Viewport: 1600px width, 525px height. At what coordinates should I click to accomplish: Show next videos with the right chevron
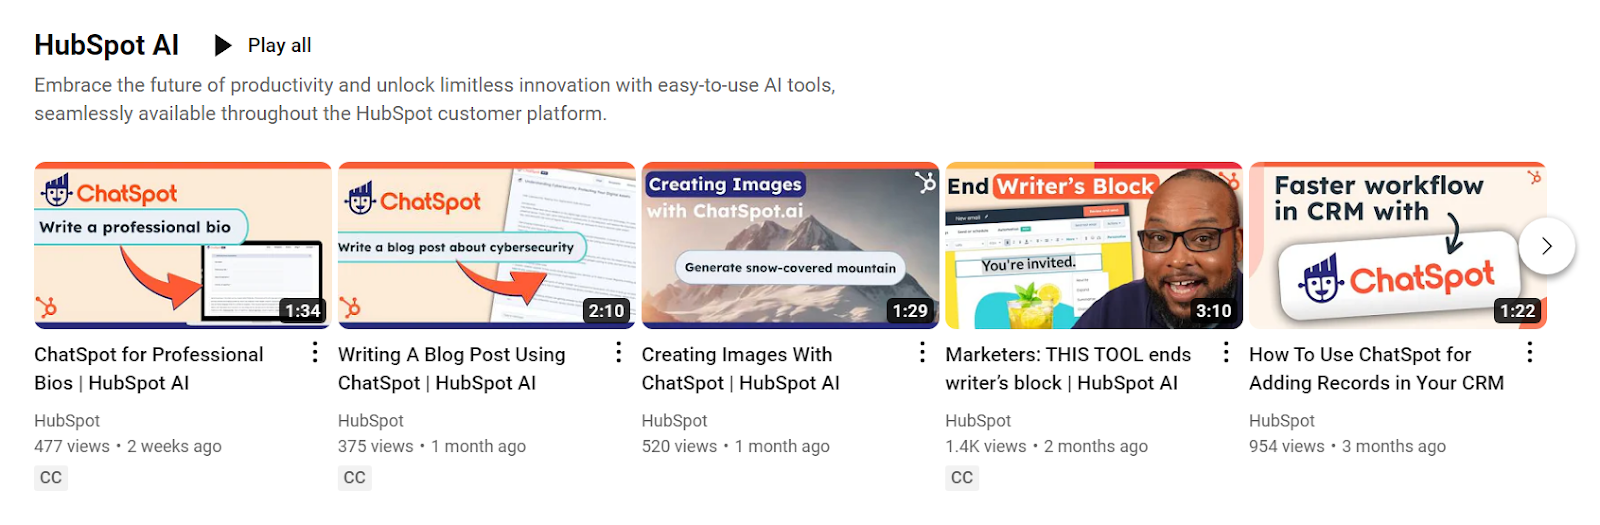pos(1547,246)
